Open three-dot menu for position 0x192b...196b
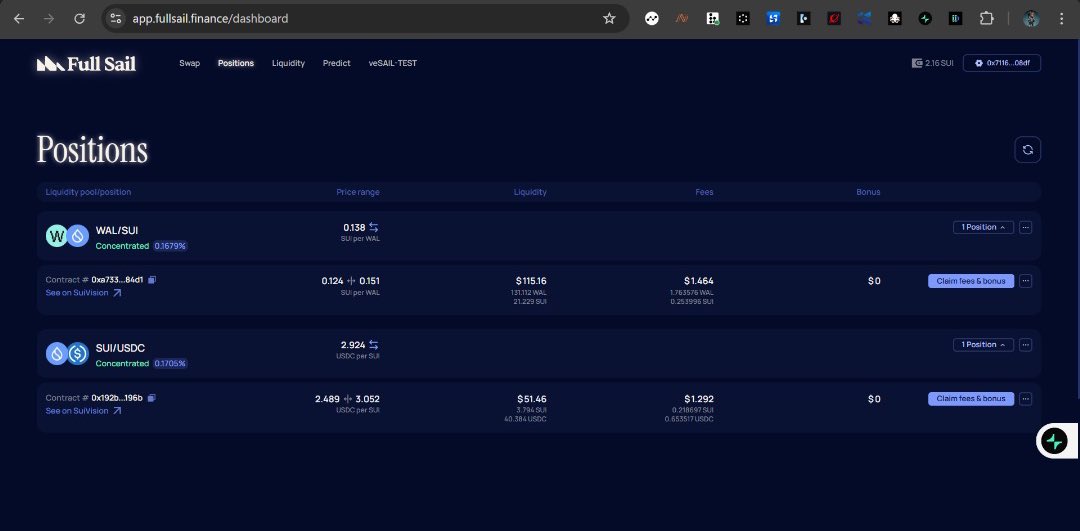The width and height of the screenshot is (1080, 531). [1026, 399]
